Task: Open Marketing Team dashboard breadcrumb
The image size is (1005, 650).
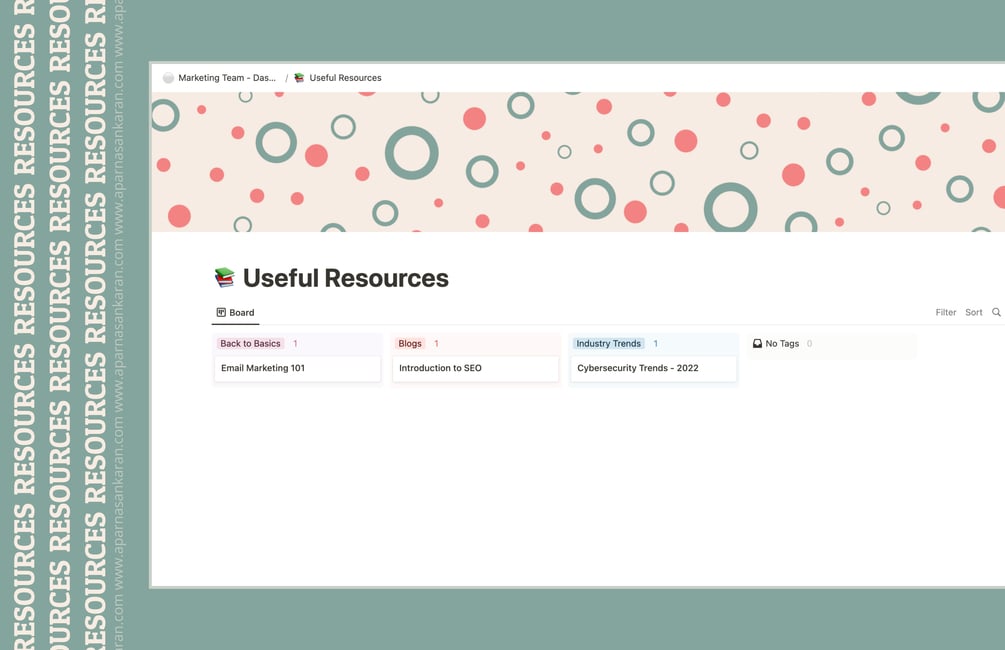Action: (227, 78)
